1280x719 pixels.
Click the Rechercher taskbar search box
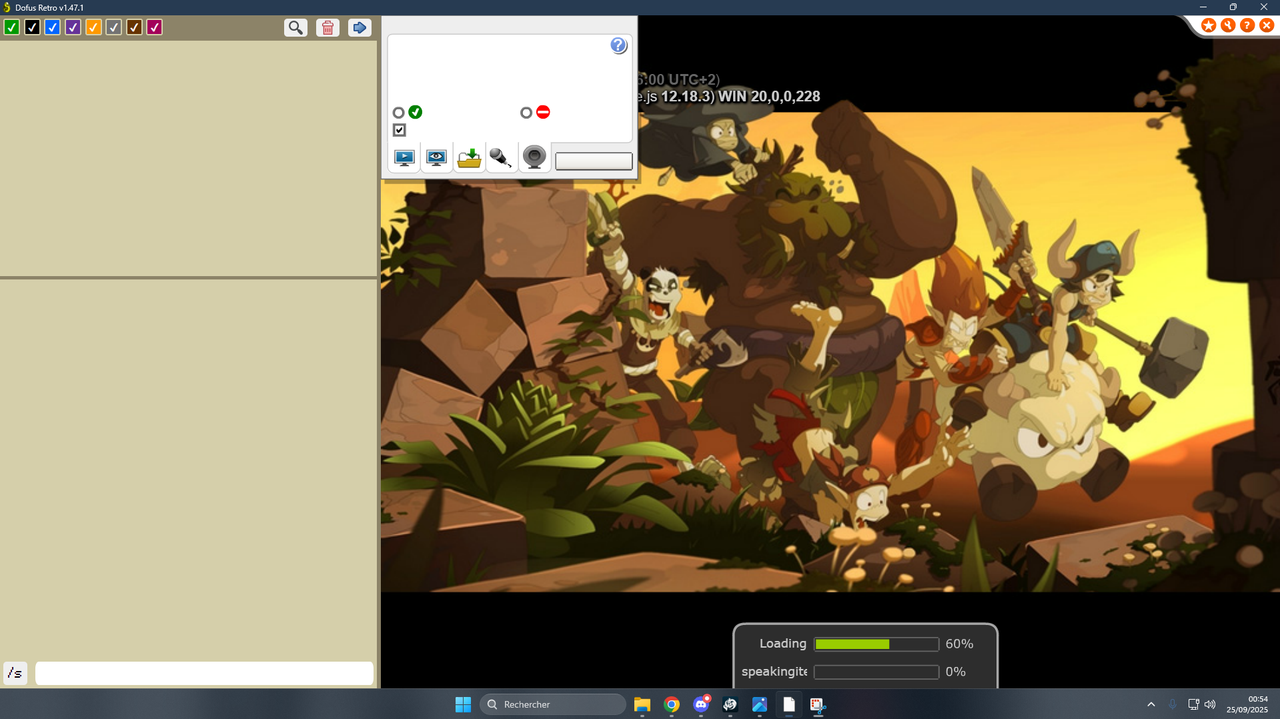pos(553,704)
